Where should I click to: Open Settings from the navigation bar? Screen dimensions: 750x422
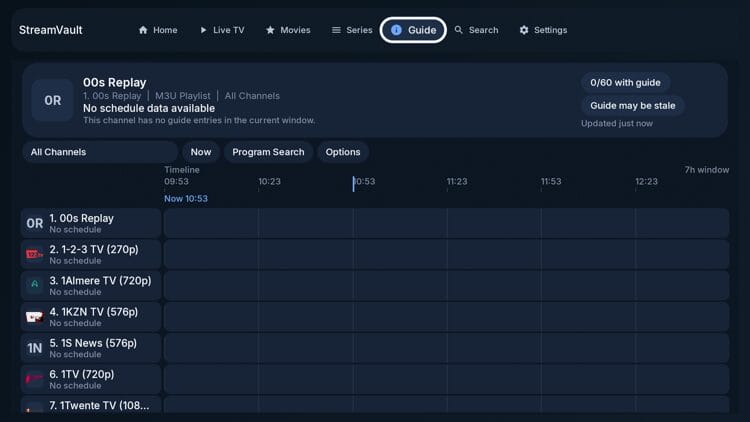pyautogui.click(x=543, y=30)
